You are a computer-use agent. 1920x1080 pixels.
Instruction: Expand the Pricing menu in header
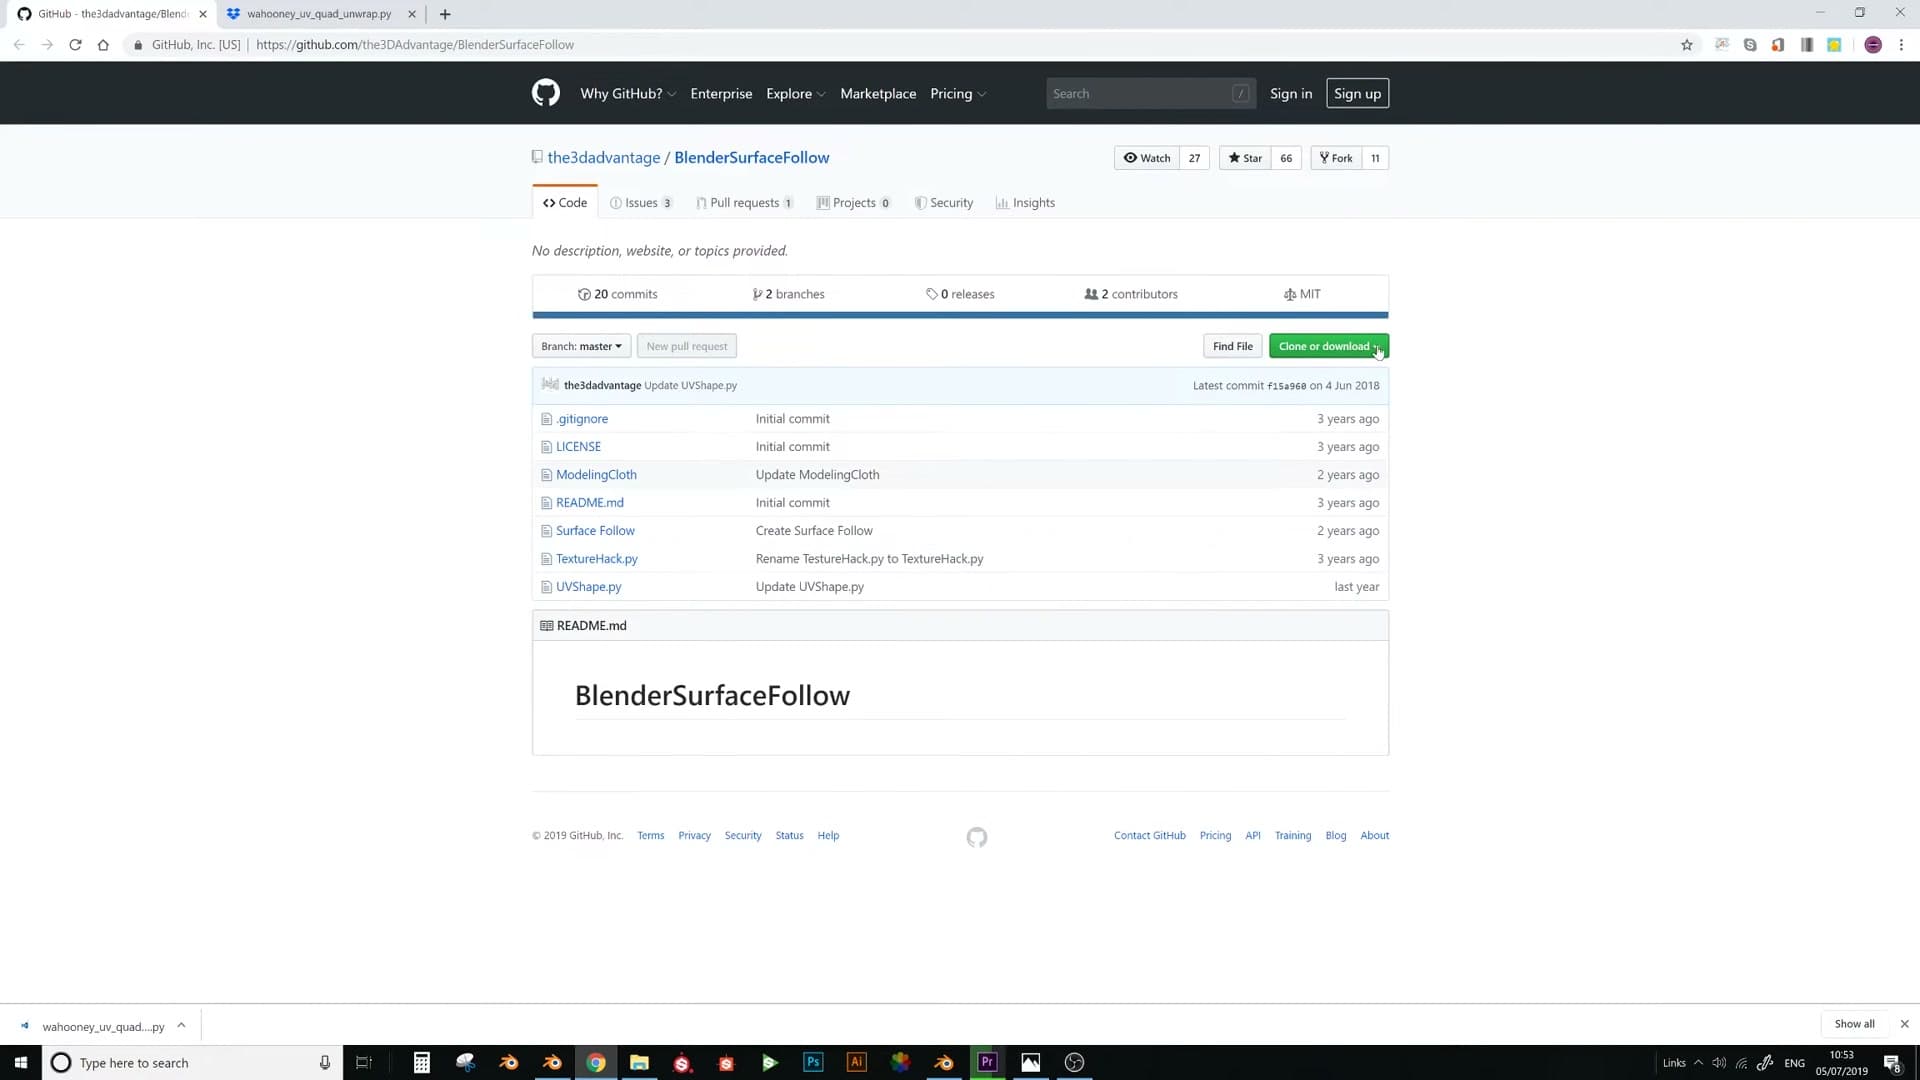click(958, 93)
